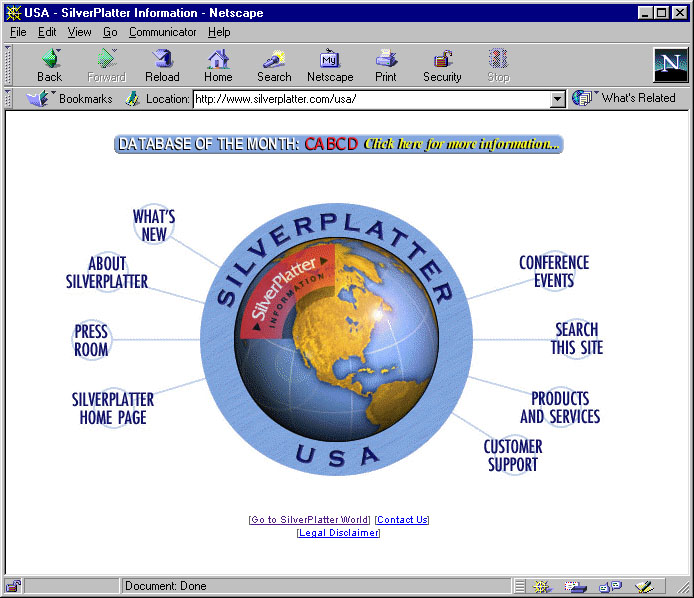Image resolution: width=694 pixels, height=598 pixels.
Task: Click inside the Location URL field
Action: (x=370, y=100)
